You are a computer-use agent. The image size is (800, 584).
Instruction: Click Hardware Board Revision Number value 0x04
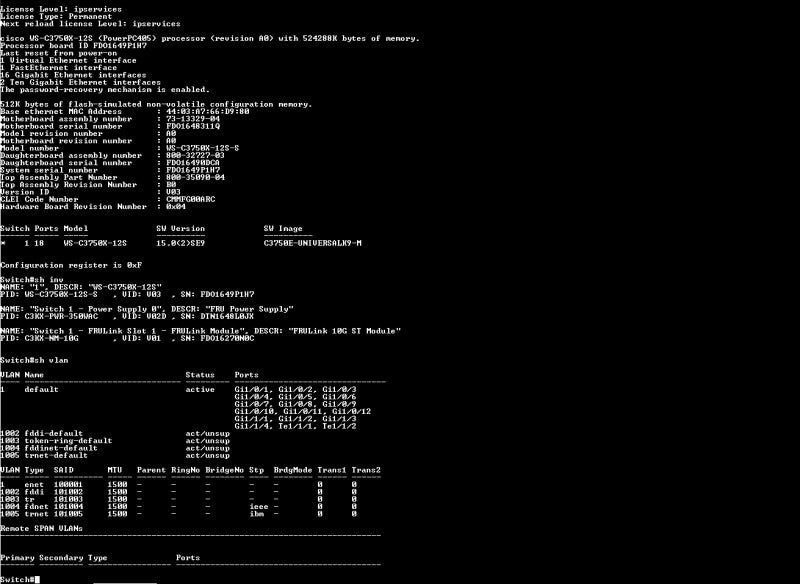[176, 207]
